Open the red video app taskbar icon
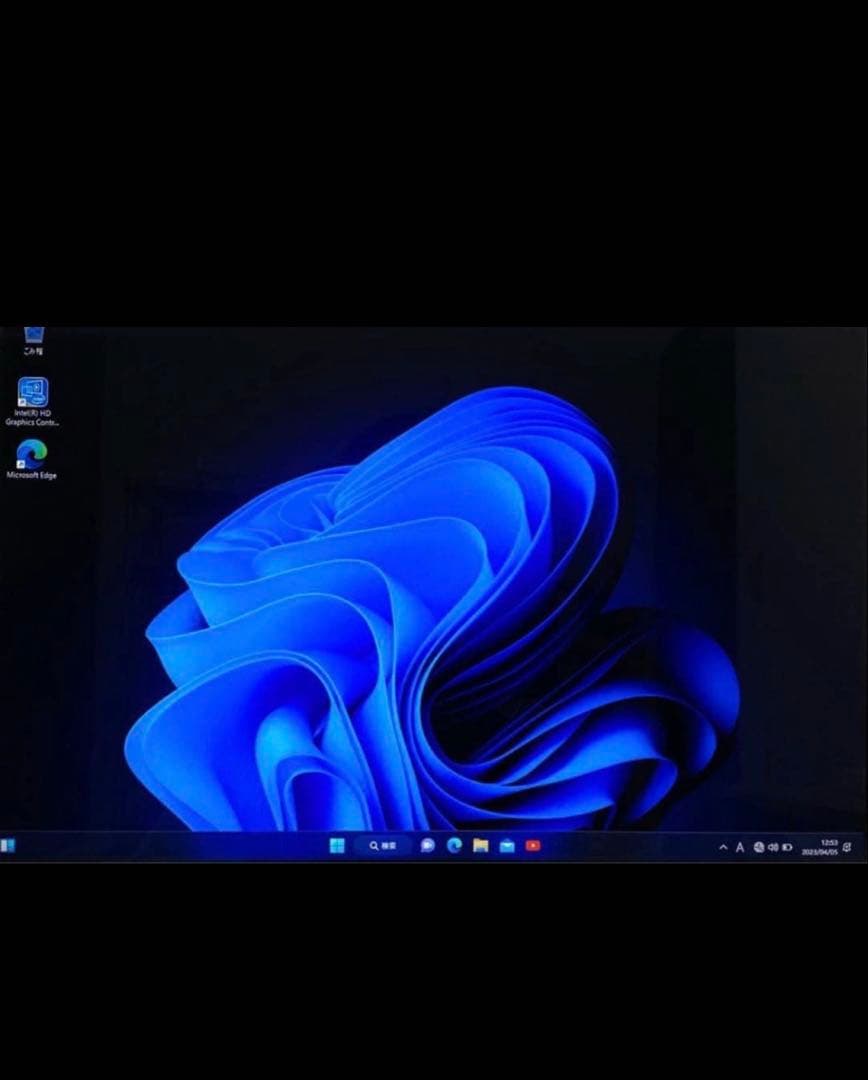Screen dimensions: 868x1080 [x=533, y=846]
